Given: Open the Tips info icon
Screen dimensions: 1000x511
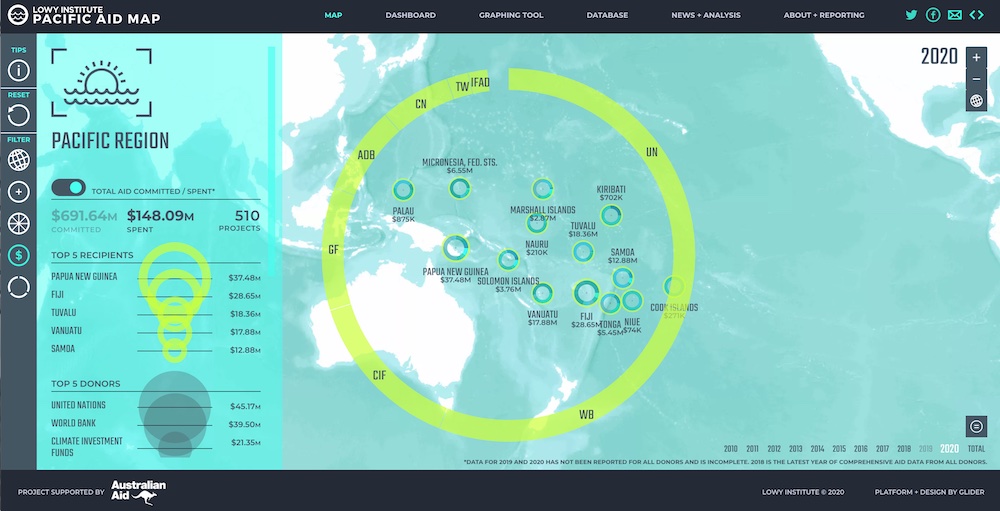Looking at the screenshot, I should pyautogui.click(x=18, y=71).
